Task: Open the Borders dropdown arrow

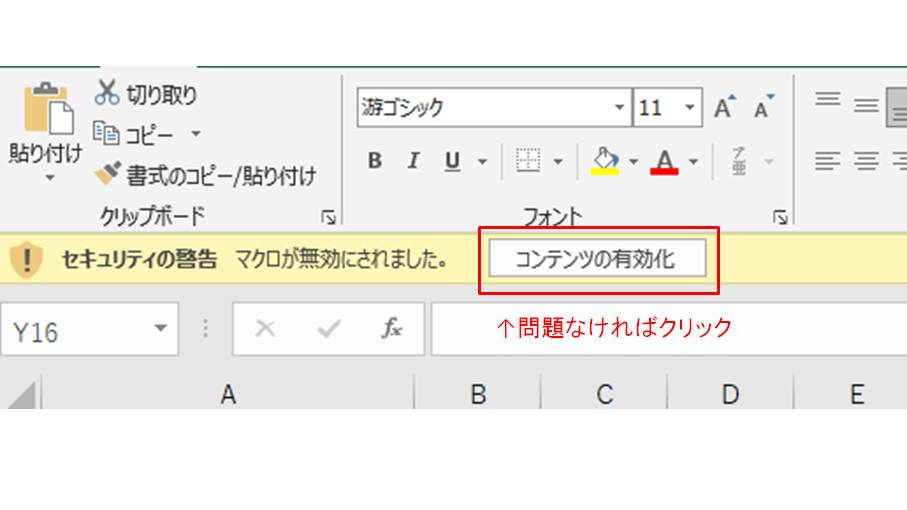Action: [558, 161]
